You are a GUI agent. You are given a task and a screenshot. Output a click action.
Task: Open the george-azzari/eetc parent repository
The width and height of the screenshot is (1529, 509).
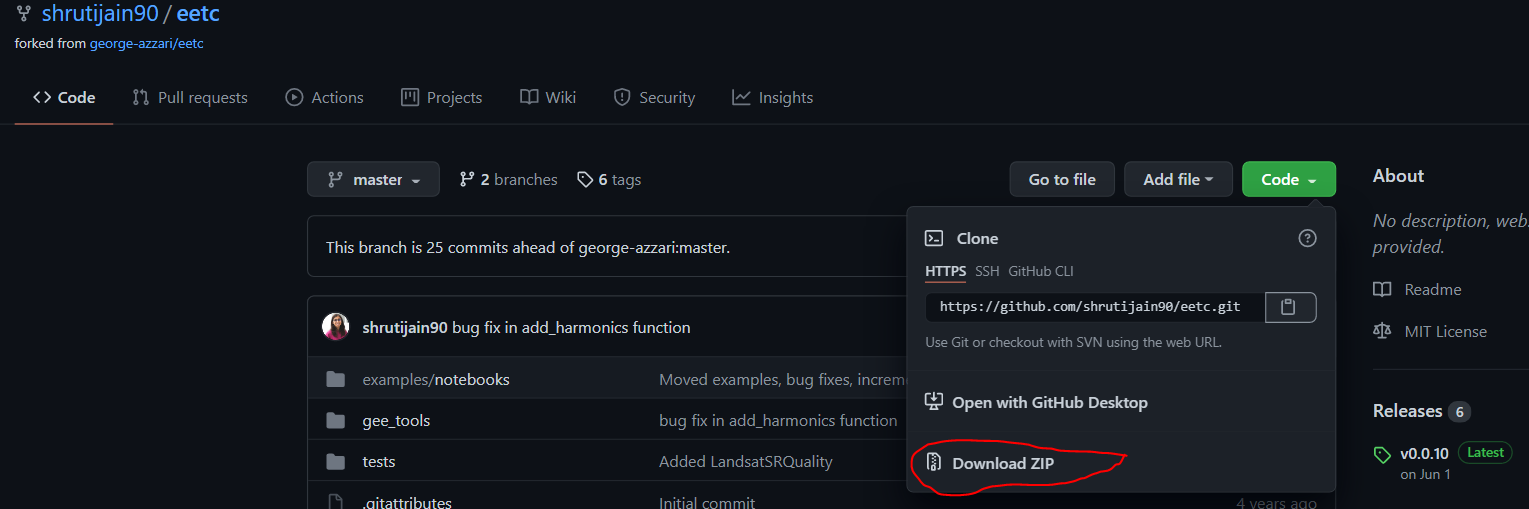(x=147, y=44)
